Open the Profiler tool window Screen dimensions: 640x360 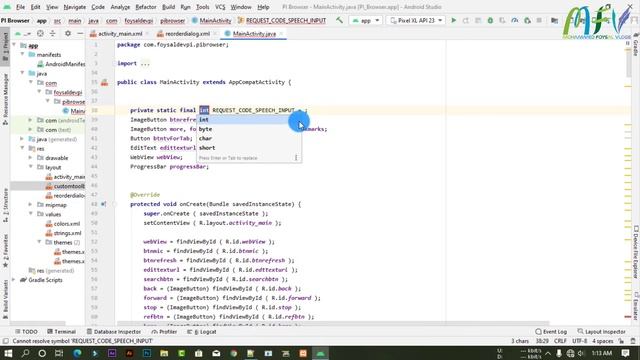[164, 331]
